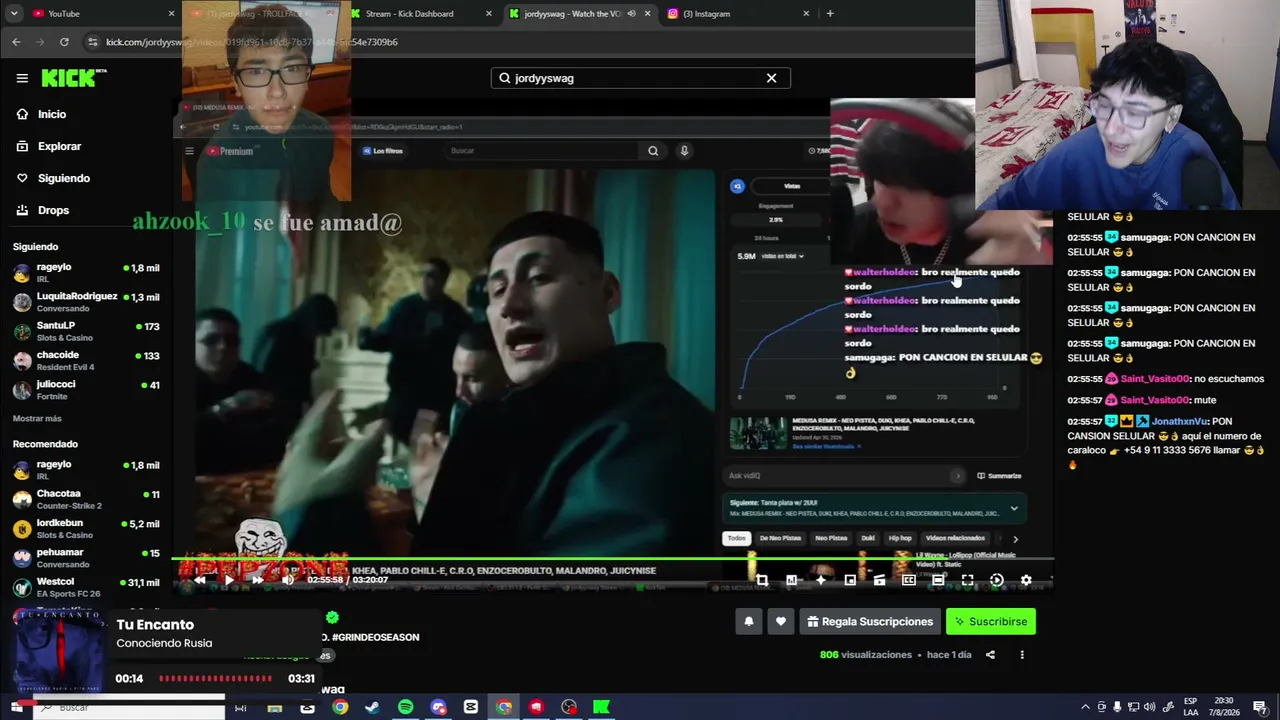The image size is (1280, 720).
Task: Open the system volume control
Action: click(1149, 707)
